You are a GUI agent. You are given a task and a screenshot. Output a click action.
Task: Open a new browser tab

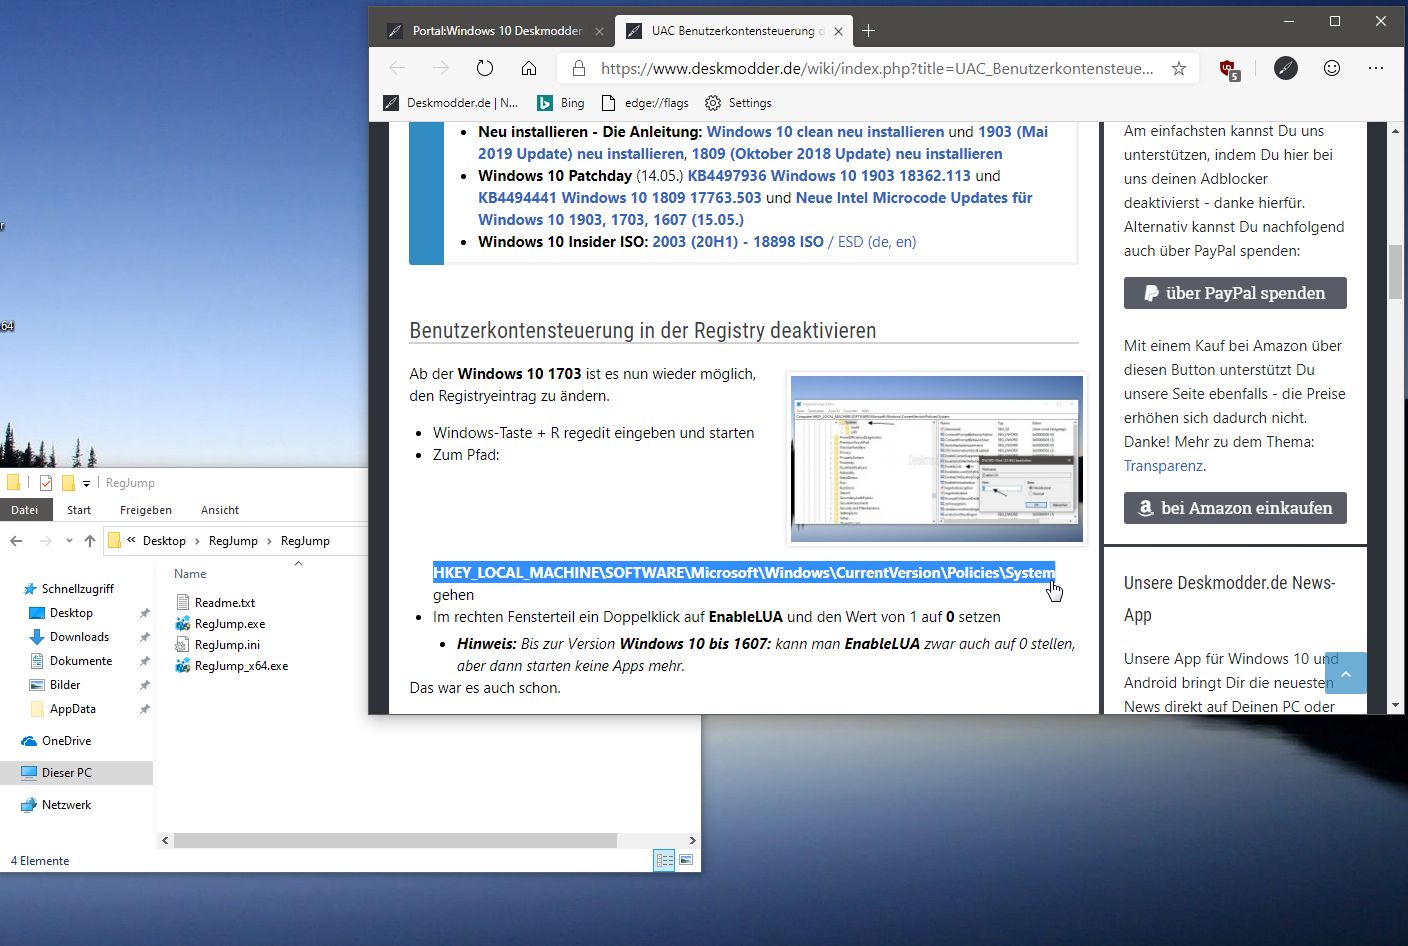coord(868,31)
